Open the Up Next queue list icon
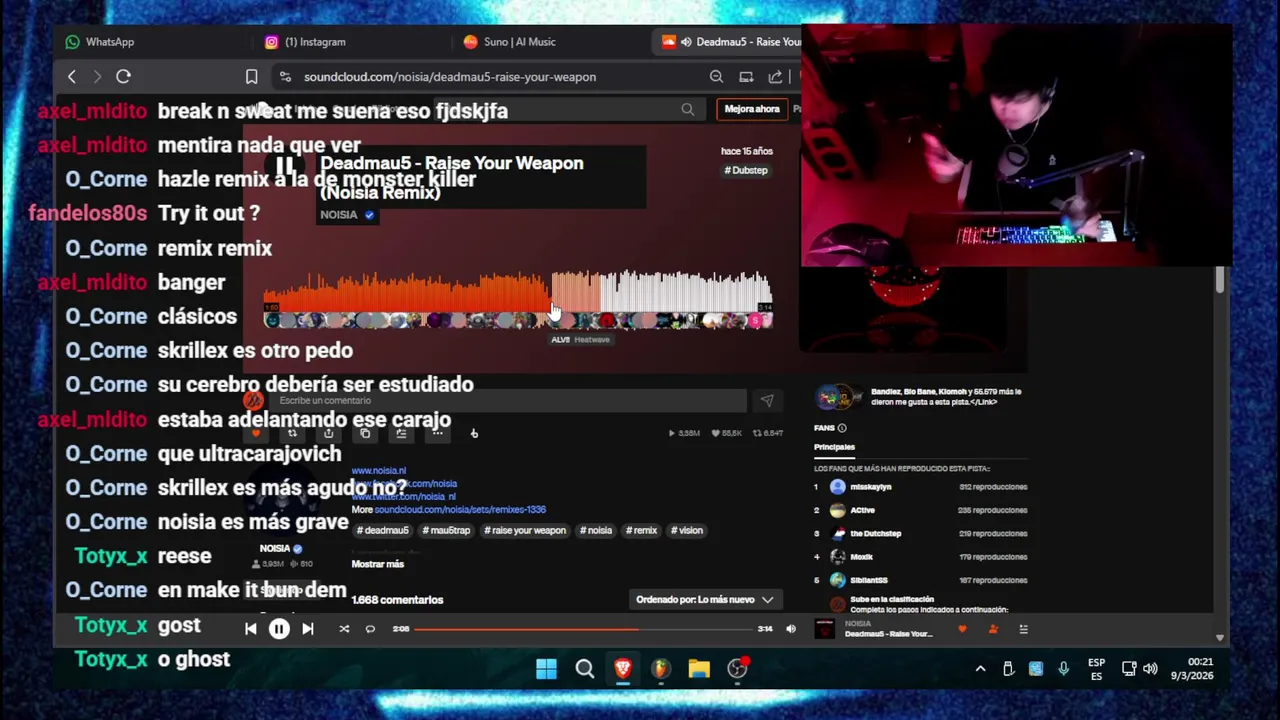The height and width of the screenshot is (720, 1280). (1023, 629)
